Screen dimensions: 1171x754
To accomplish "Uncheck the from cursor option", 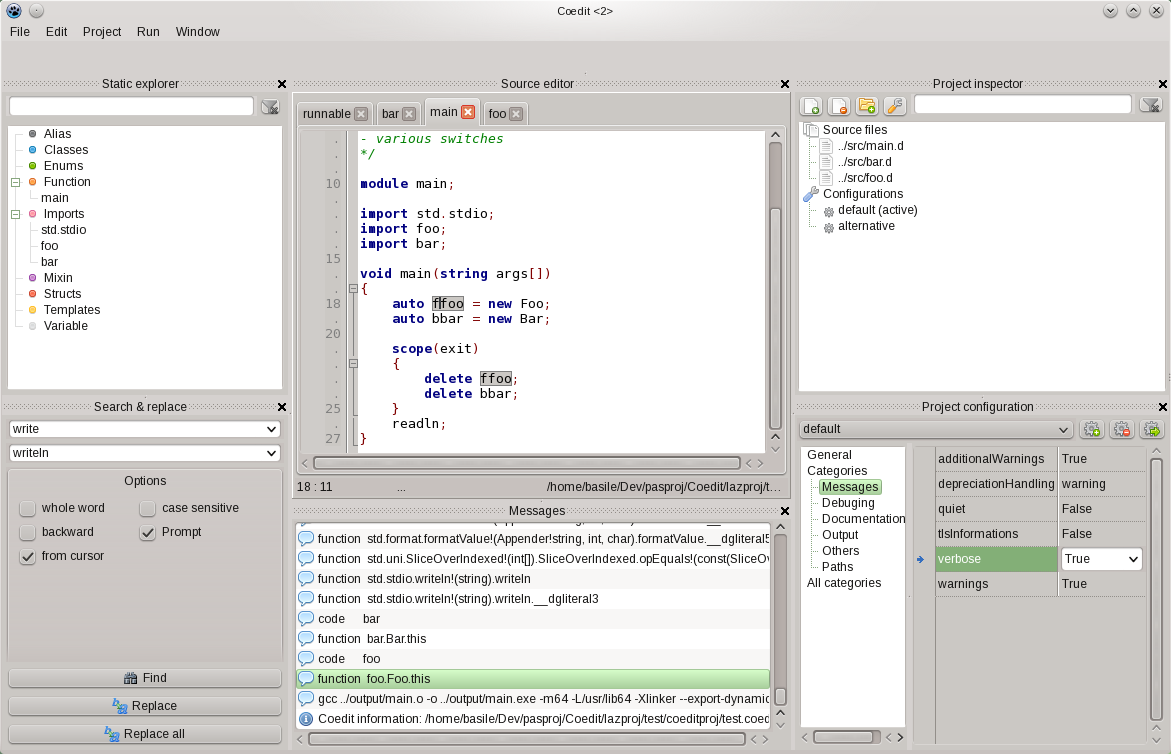I will [27, 556].
